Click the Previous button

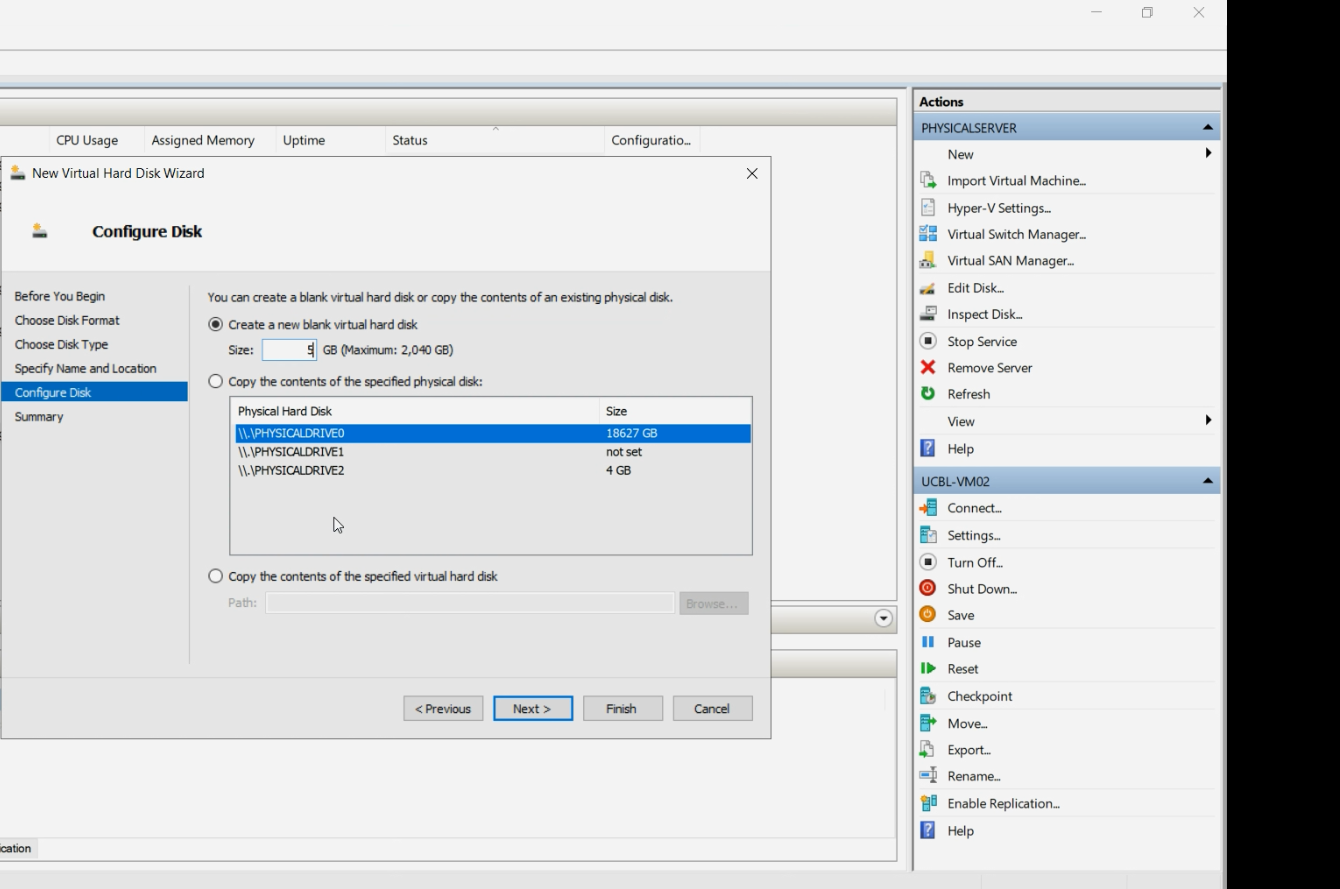[443, 708]
